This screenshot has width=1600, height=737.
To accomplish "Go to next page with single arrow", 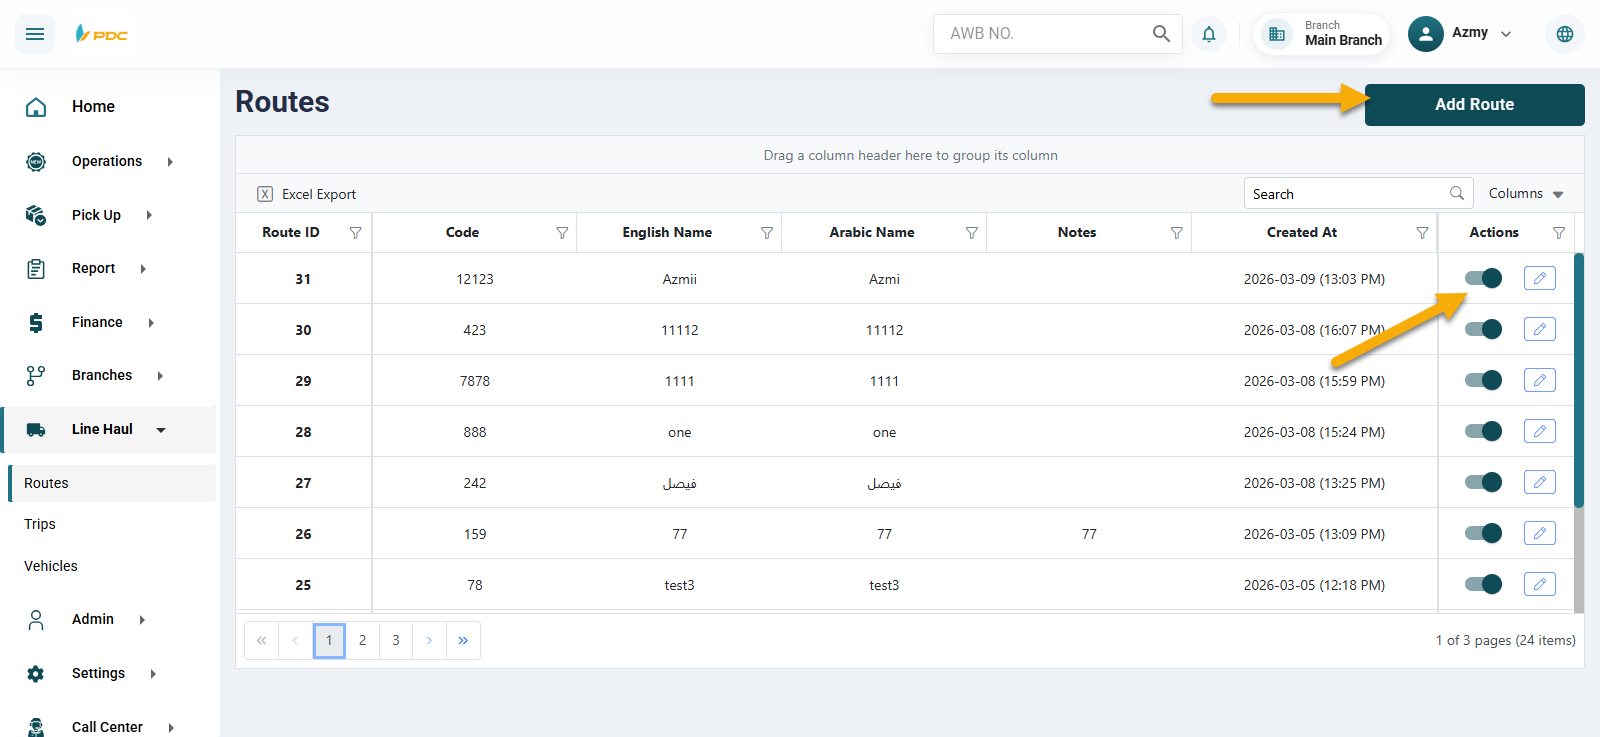I will [429, 641].
